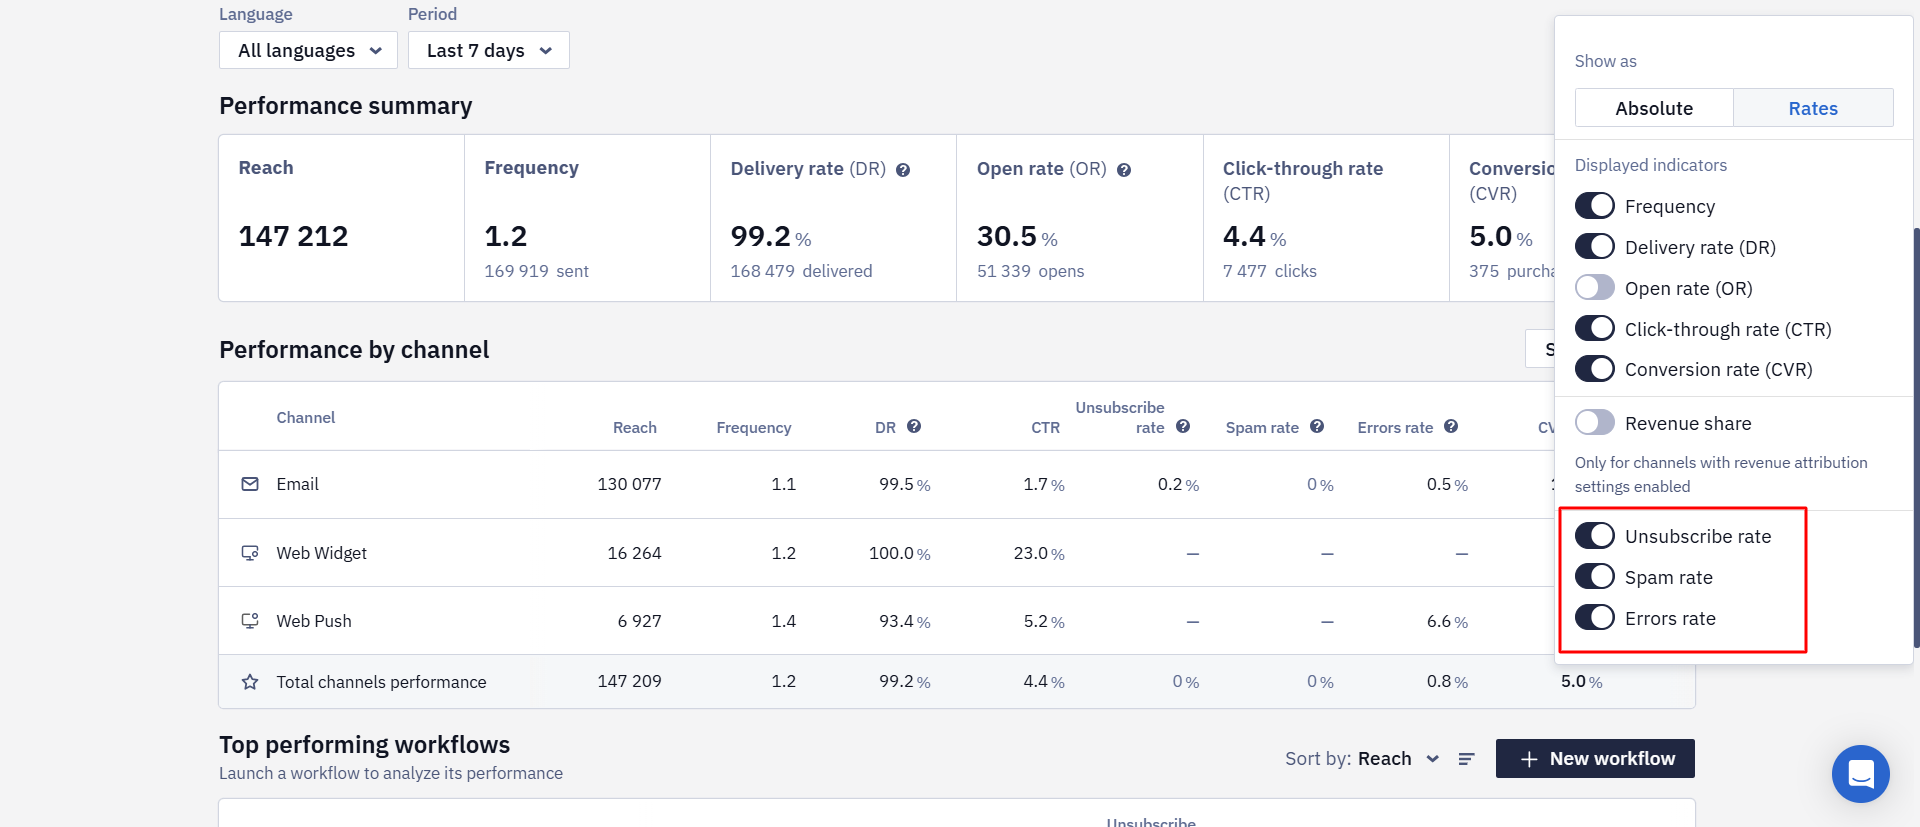Click Email reach value 130 077
Viewport: 1920px width, 827px height.
coord(629,484)
